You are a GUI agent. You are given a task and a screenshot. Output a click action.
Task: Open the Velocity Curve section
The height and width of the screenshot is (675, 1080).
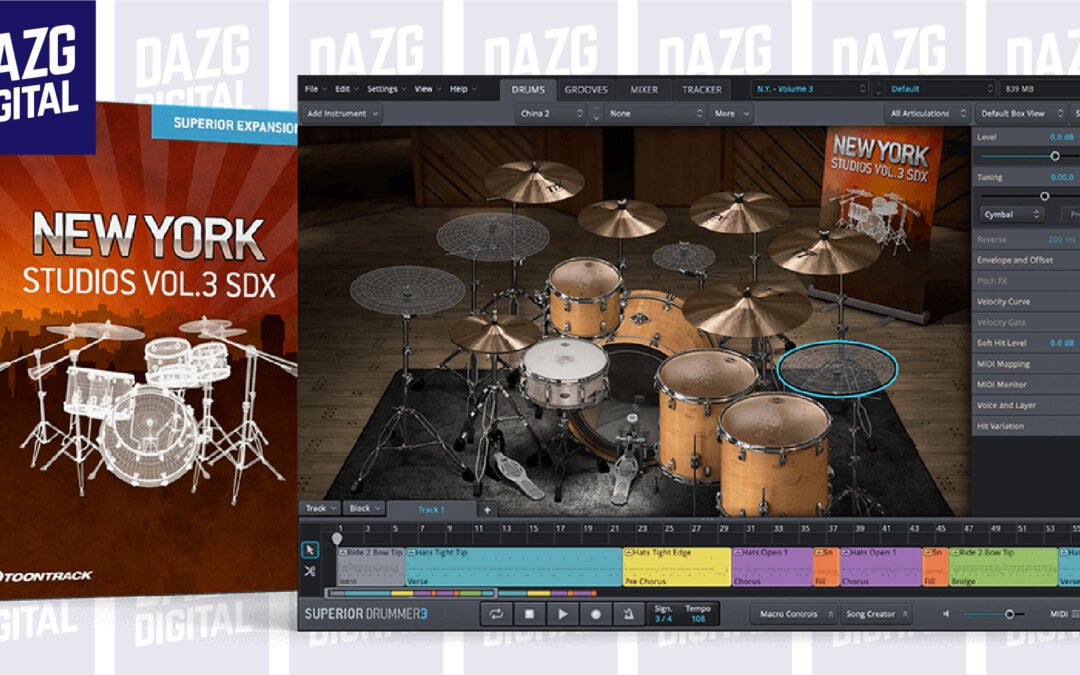[1026, 302]
